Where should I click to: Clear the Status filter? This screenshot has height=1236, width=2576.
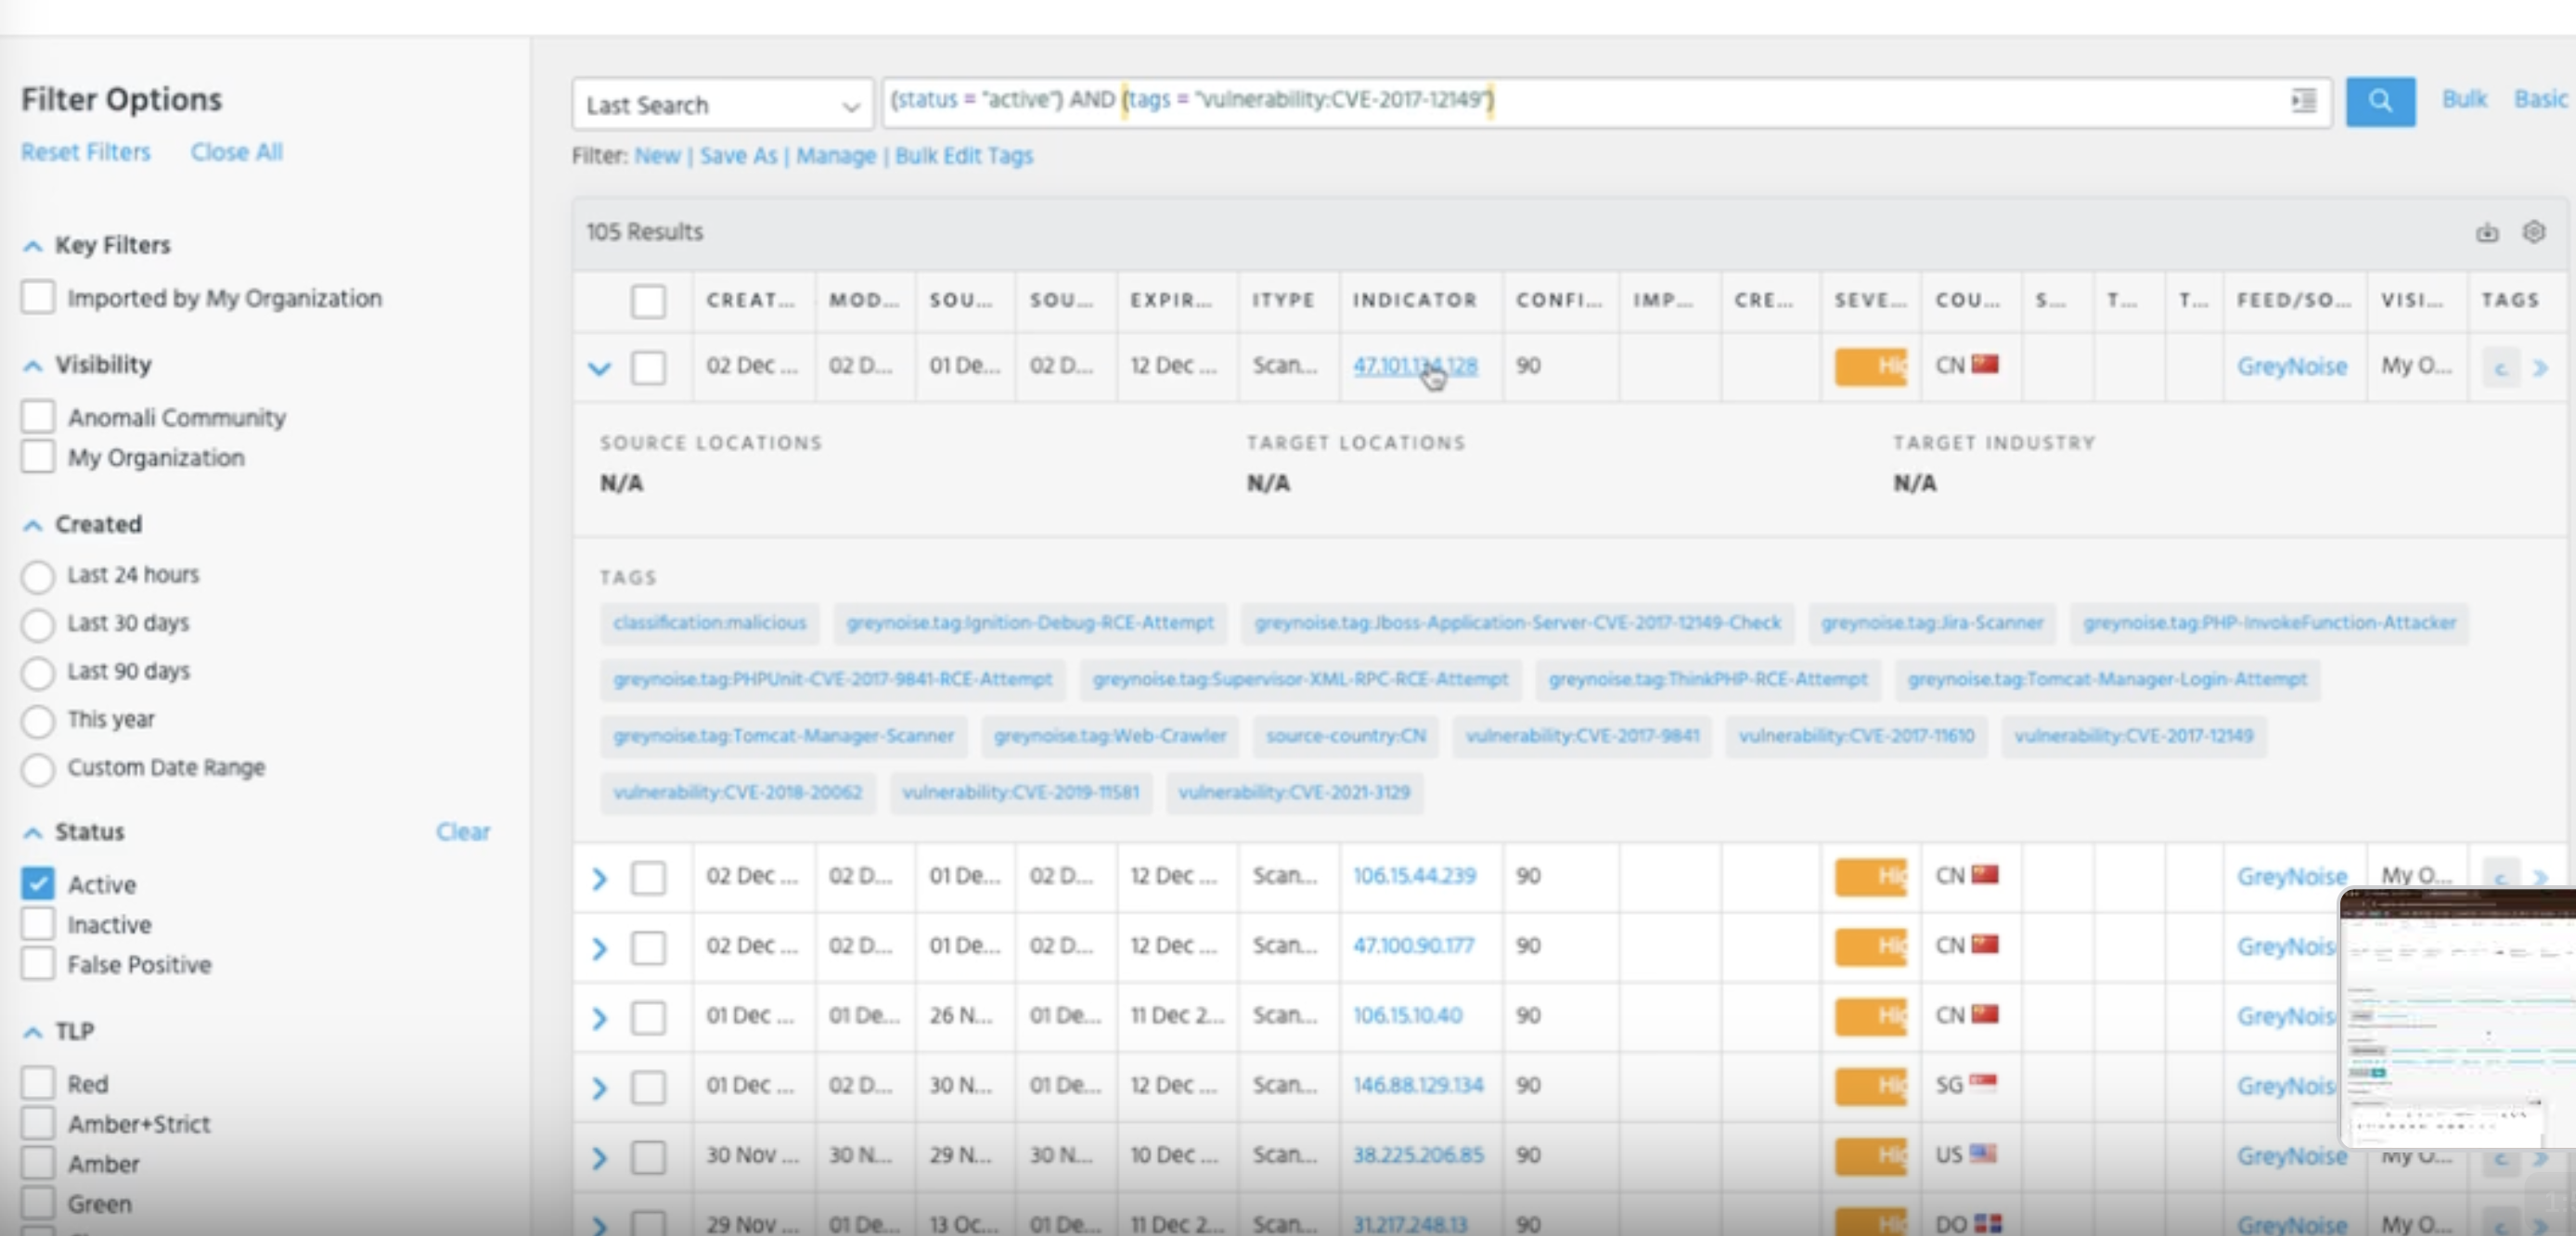(463, 832)
